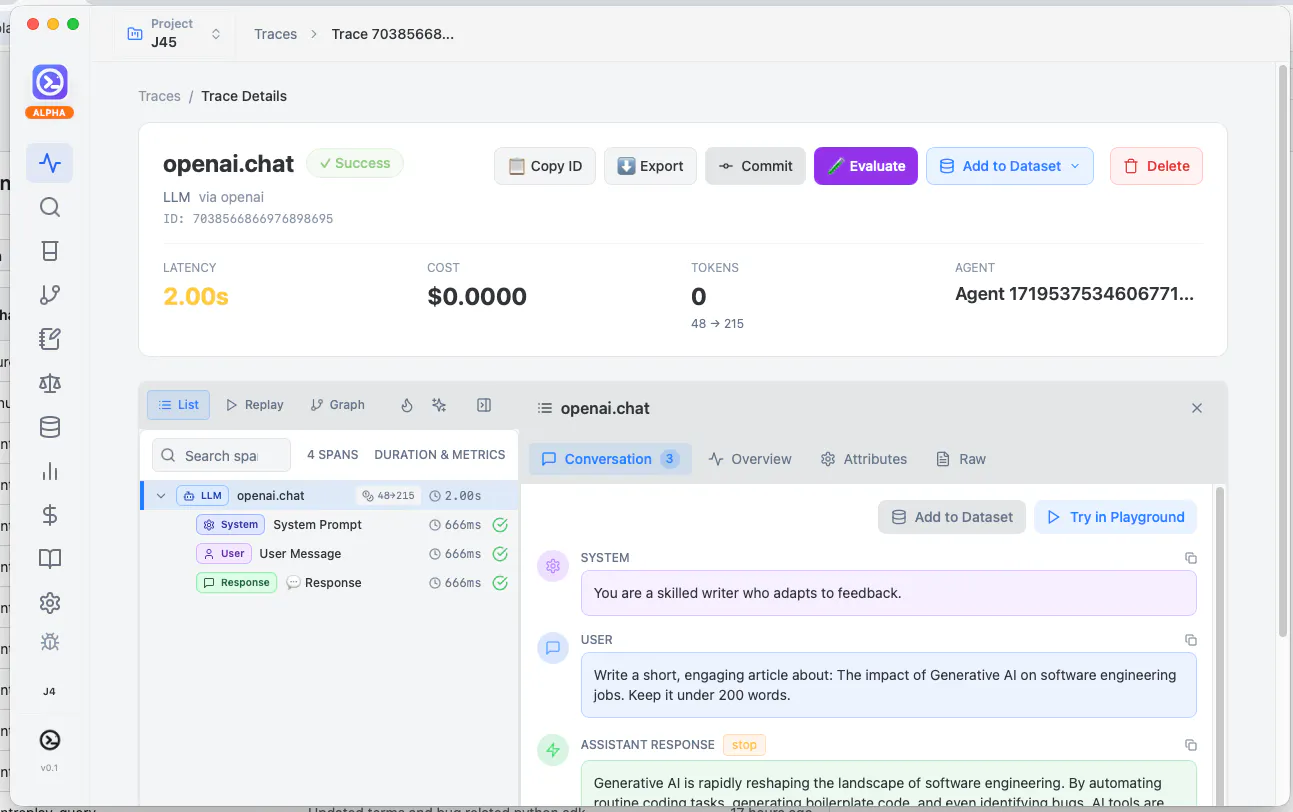The width and height of the screenshot is (1293, 812).
Task: Open the database datasets icon in sidebar
Action: pos(50,427)
